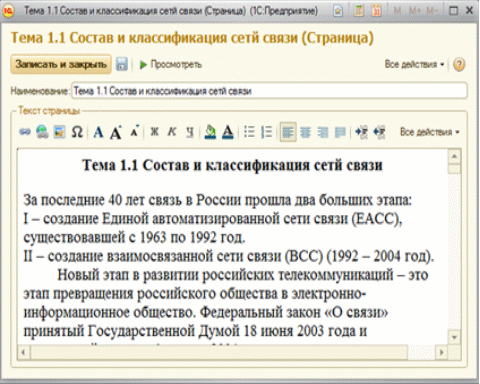Click text 'существовавшей с 1963 по 1992 год.'
Image resolution: width=480 pixels, height=384 pixels.
134,237
